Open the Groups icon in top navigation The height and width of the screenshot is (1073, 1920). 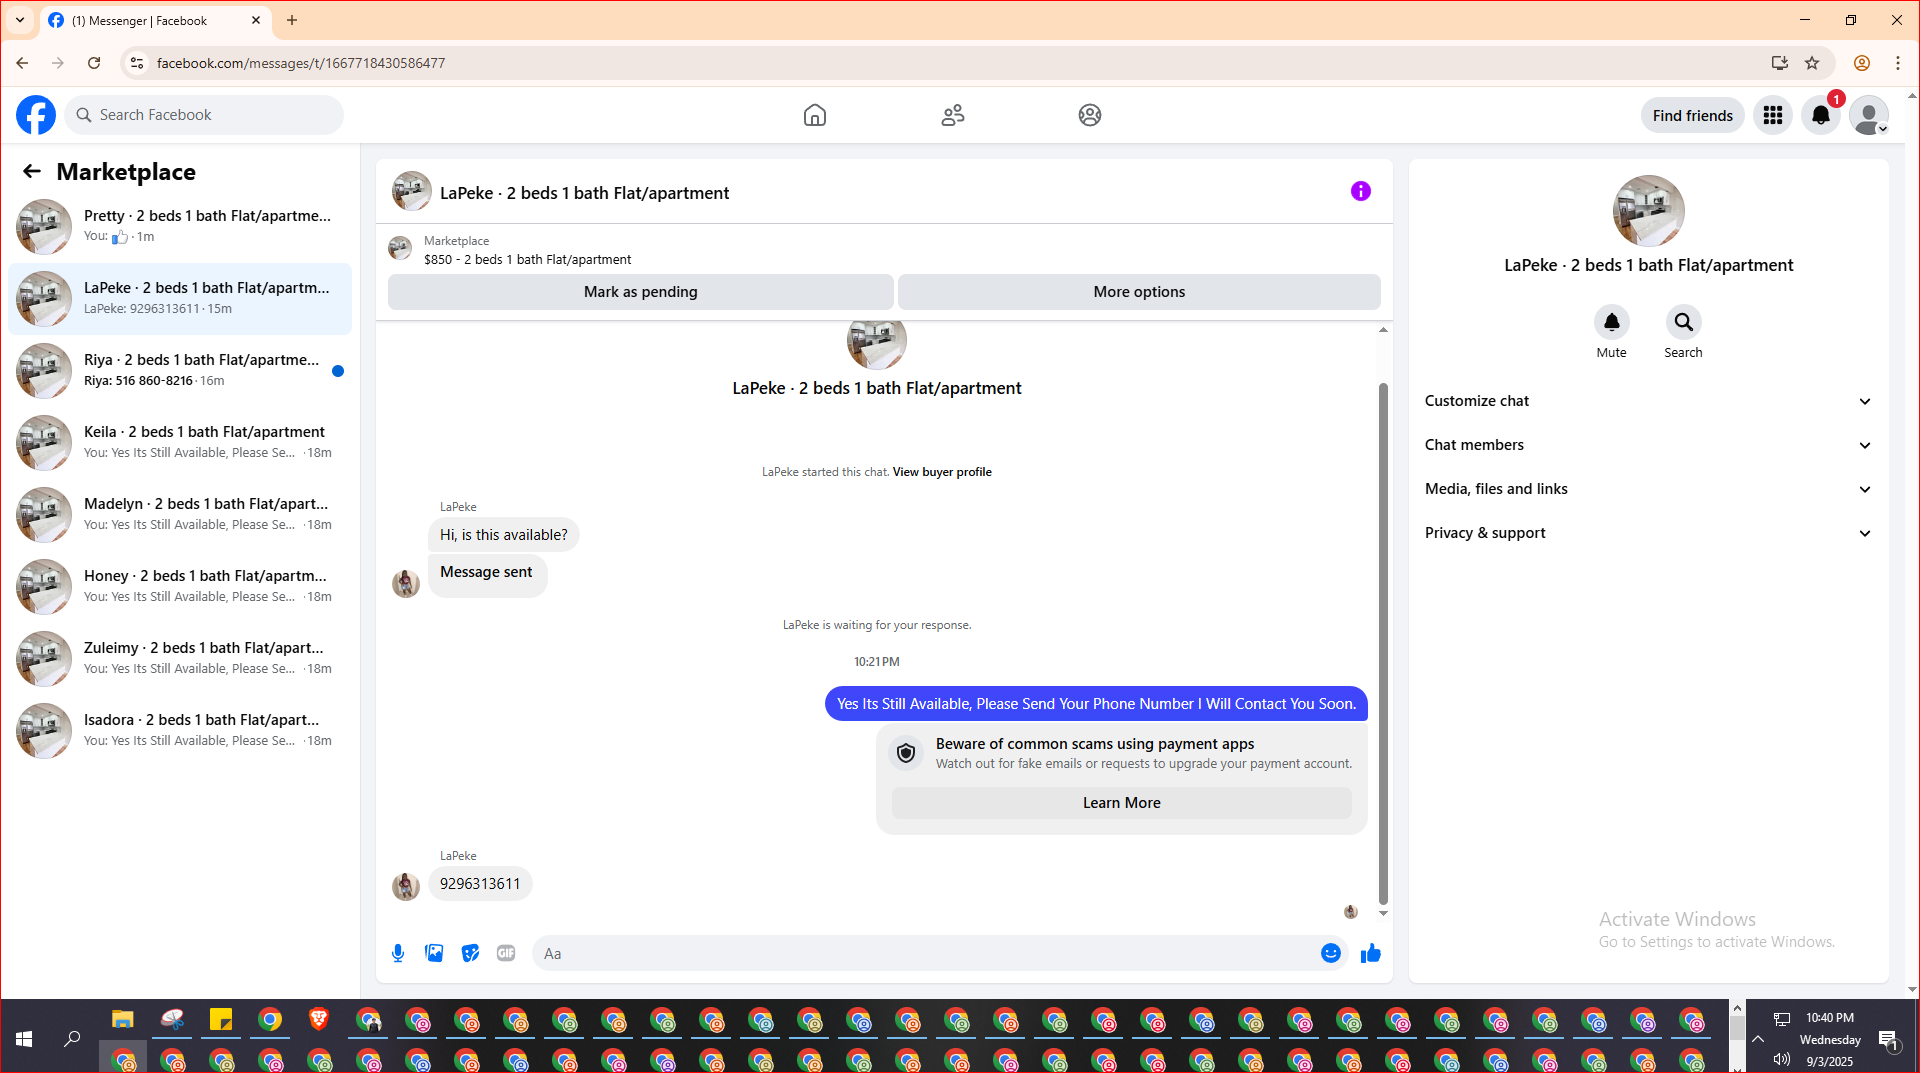[x=1090, y=115]
